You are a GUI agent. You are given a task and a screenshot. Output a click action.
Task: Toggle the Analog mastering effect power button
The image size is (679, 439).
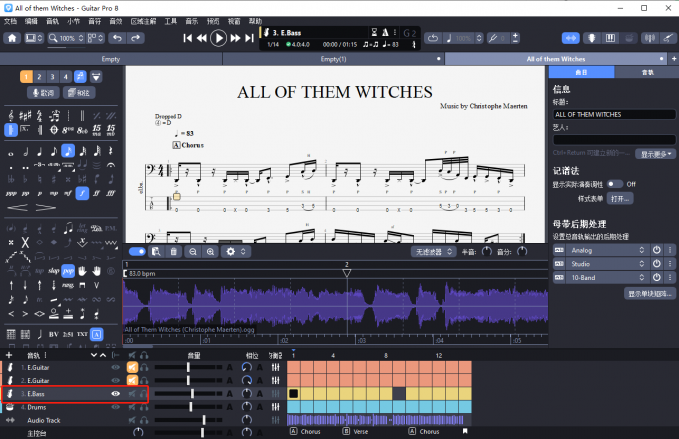[x=657, y=249]
